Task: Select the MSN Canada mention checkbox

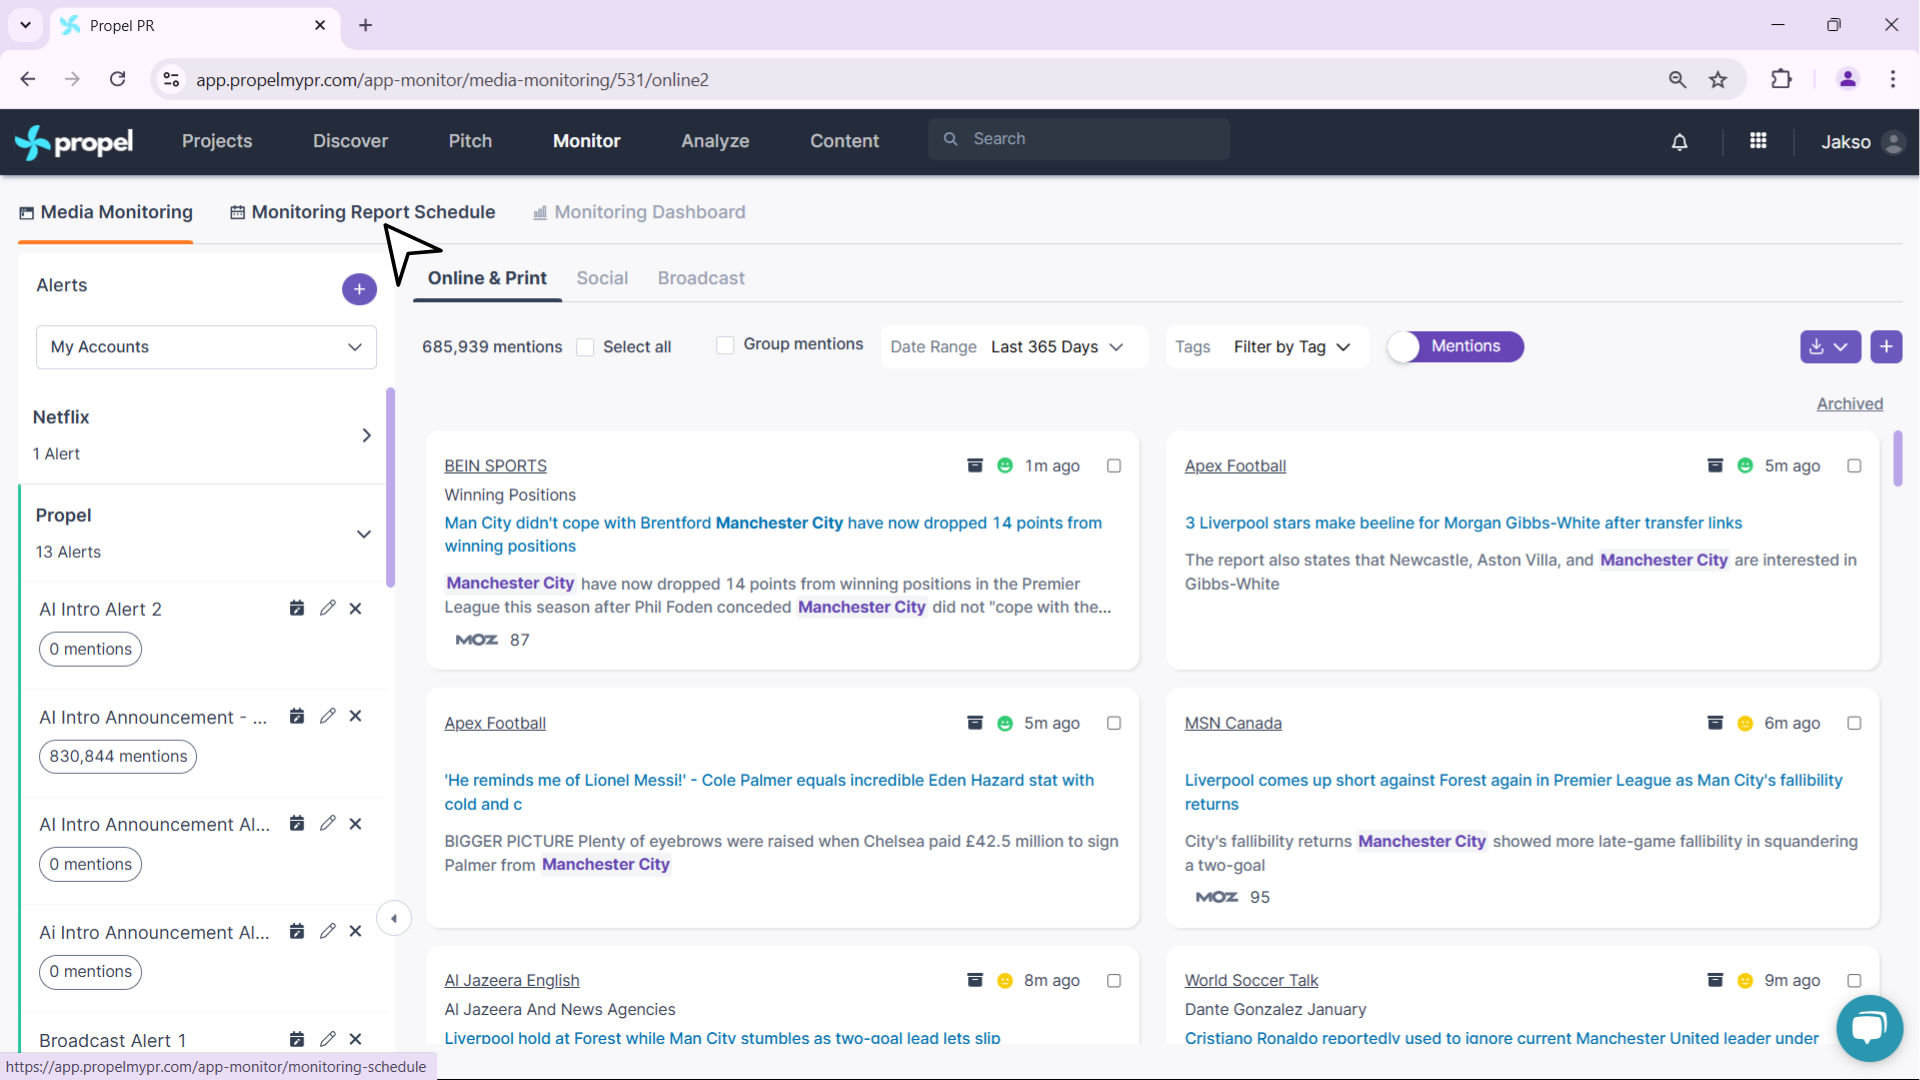Action: pyautogui.click(x=1854, y=723)
